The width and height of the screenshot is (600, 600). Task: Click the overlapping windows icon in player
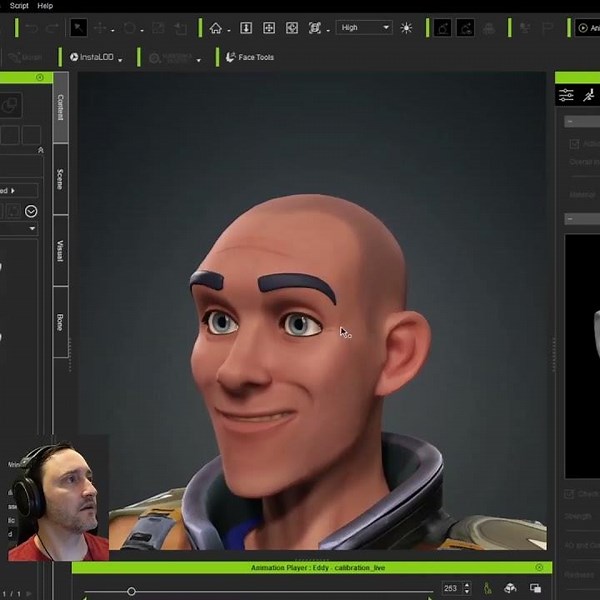point(535,588)
